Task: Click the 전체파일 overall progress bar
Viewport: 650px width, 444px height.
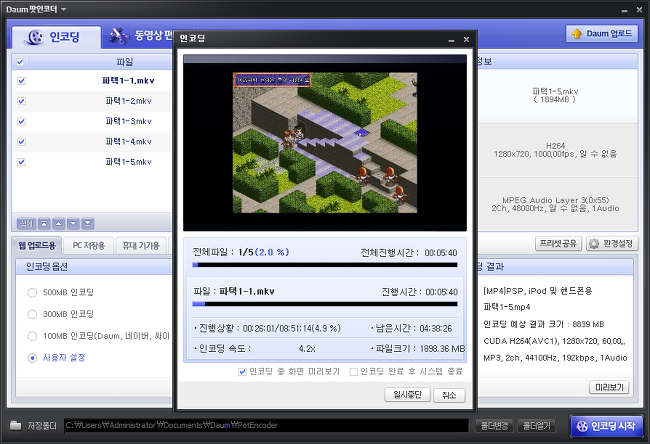Action: coord(325,265)
